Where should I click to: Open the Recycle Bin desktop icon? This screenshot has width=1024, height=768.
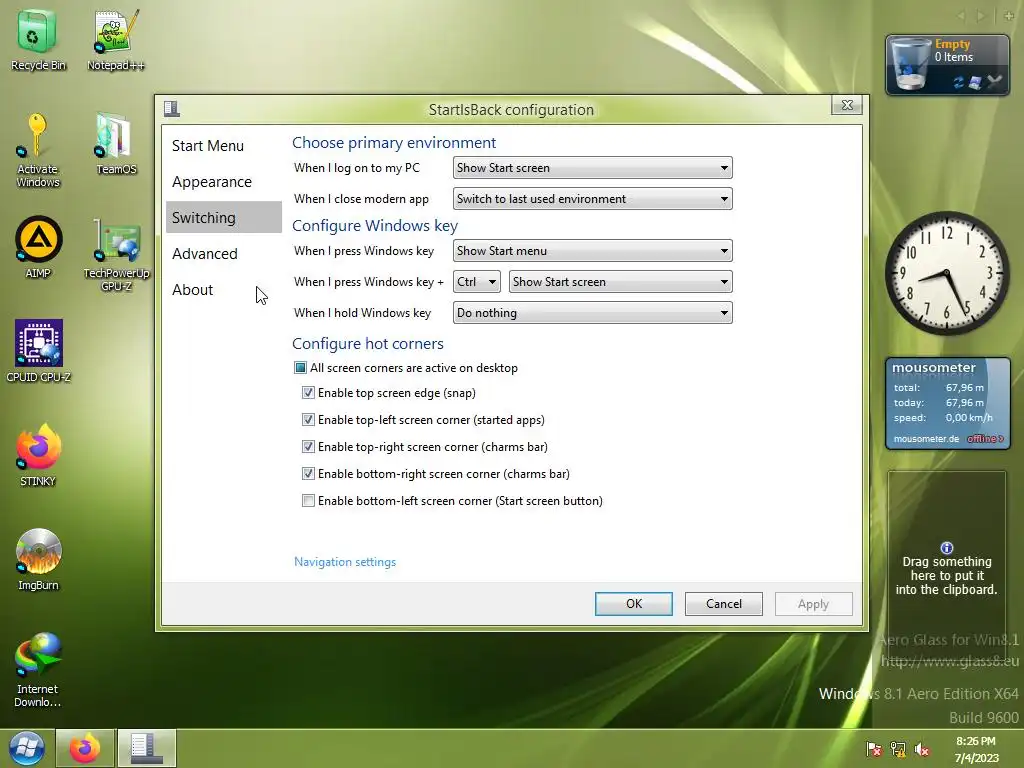click(x=37, y=39)
